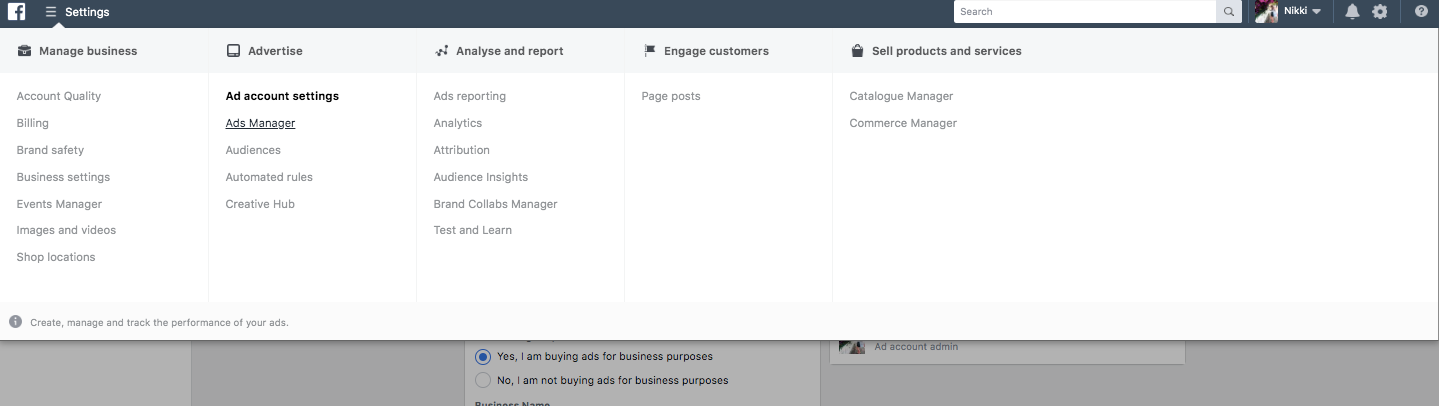Select Creative Hub from Advertise
1439x406 pixels.
[260, 204]
